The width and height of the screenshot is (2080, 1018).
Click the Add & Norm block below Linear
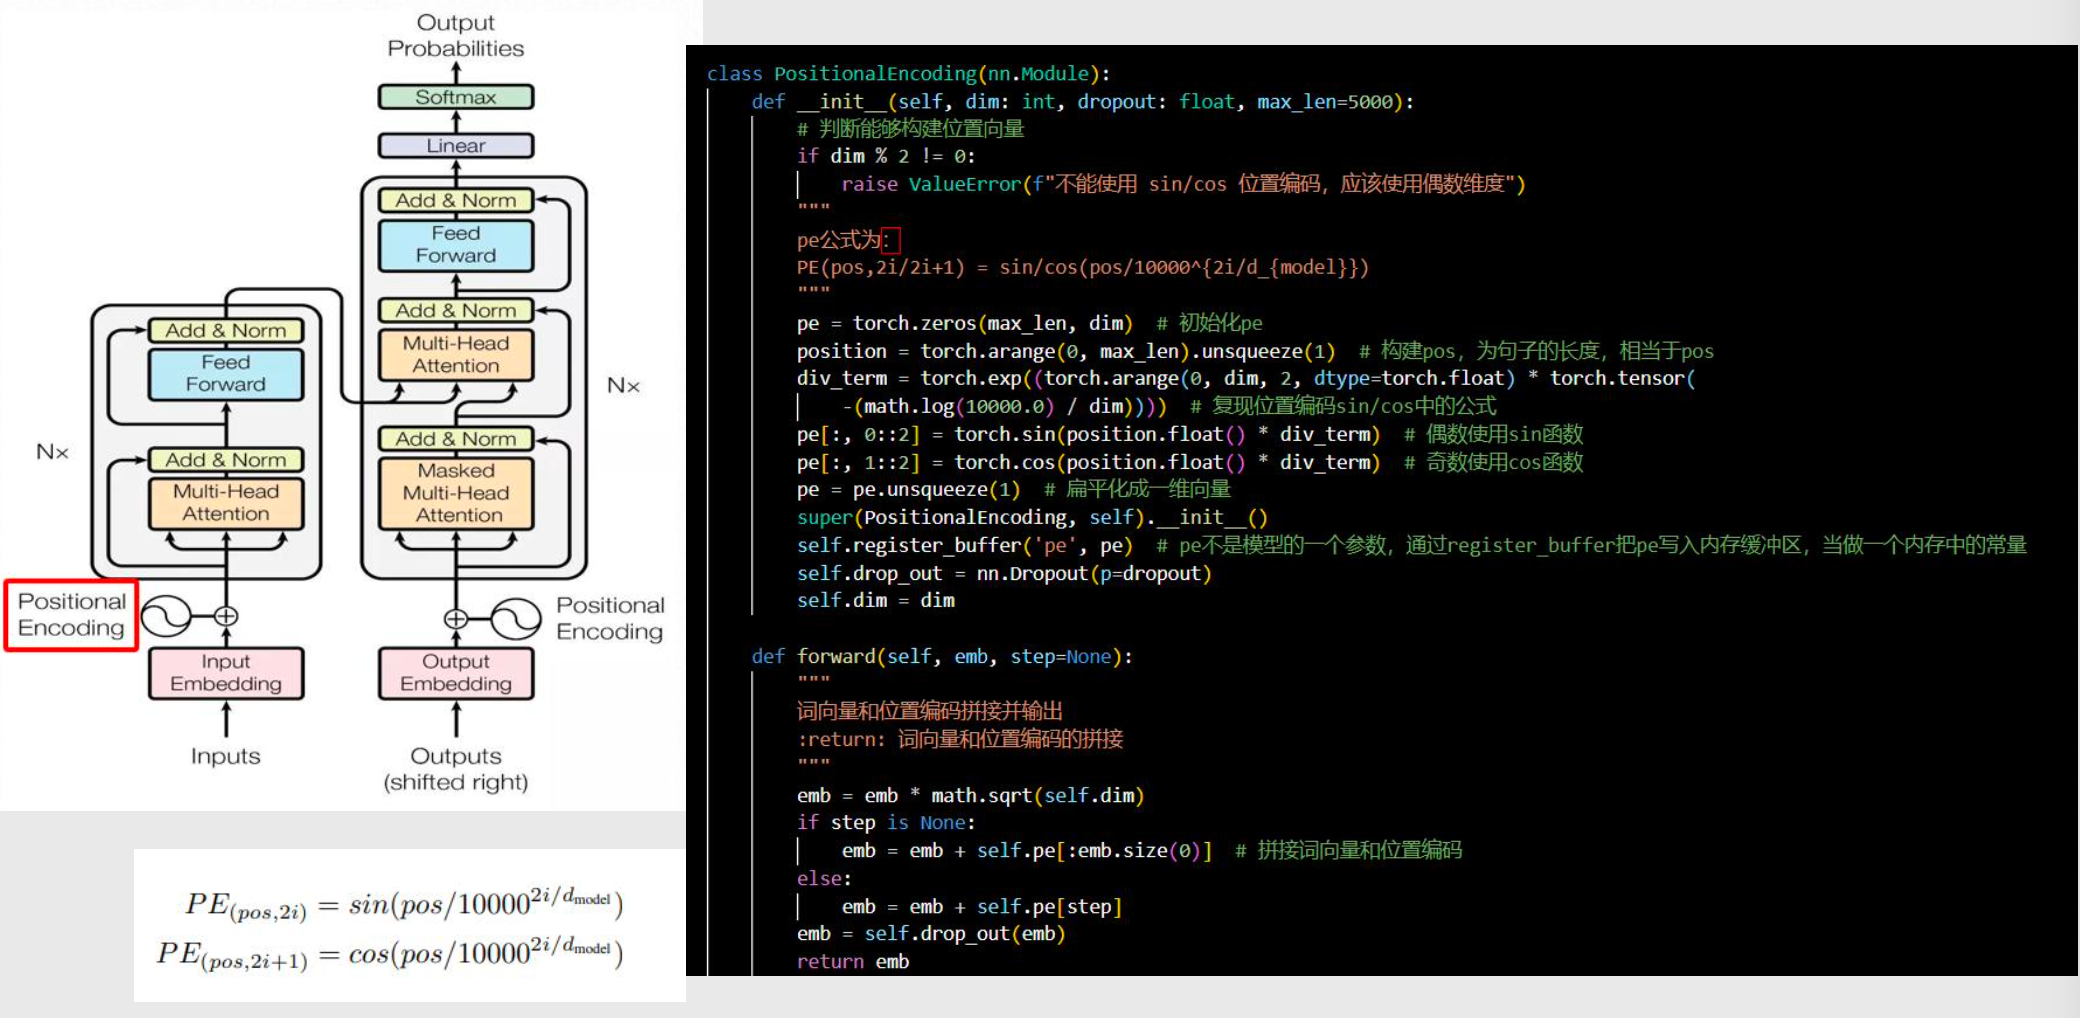[456, 200]
